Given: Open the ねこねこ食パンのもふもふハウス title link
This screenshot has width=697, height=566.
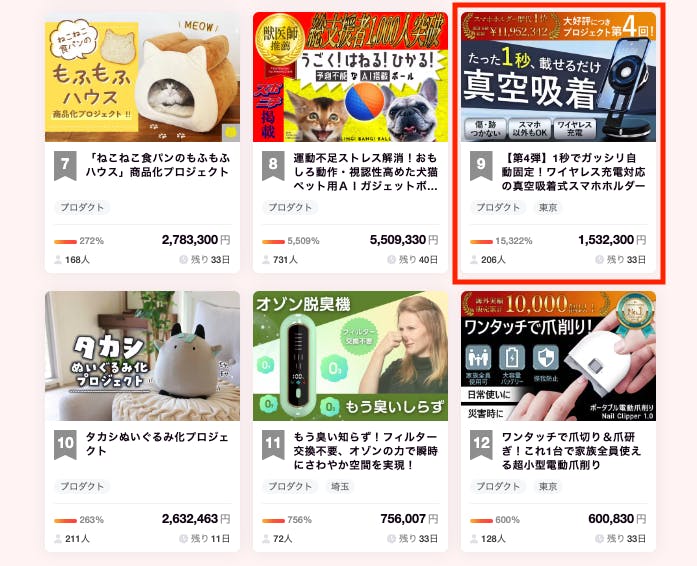Looking at the screenshot, I should tap(158, 165).
